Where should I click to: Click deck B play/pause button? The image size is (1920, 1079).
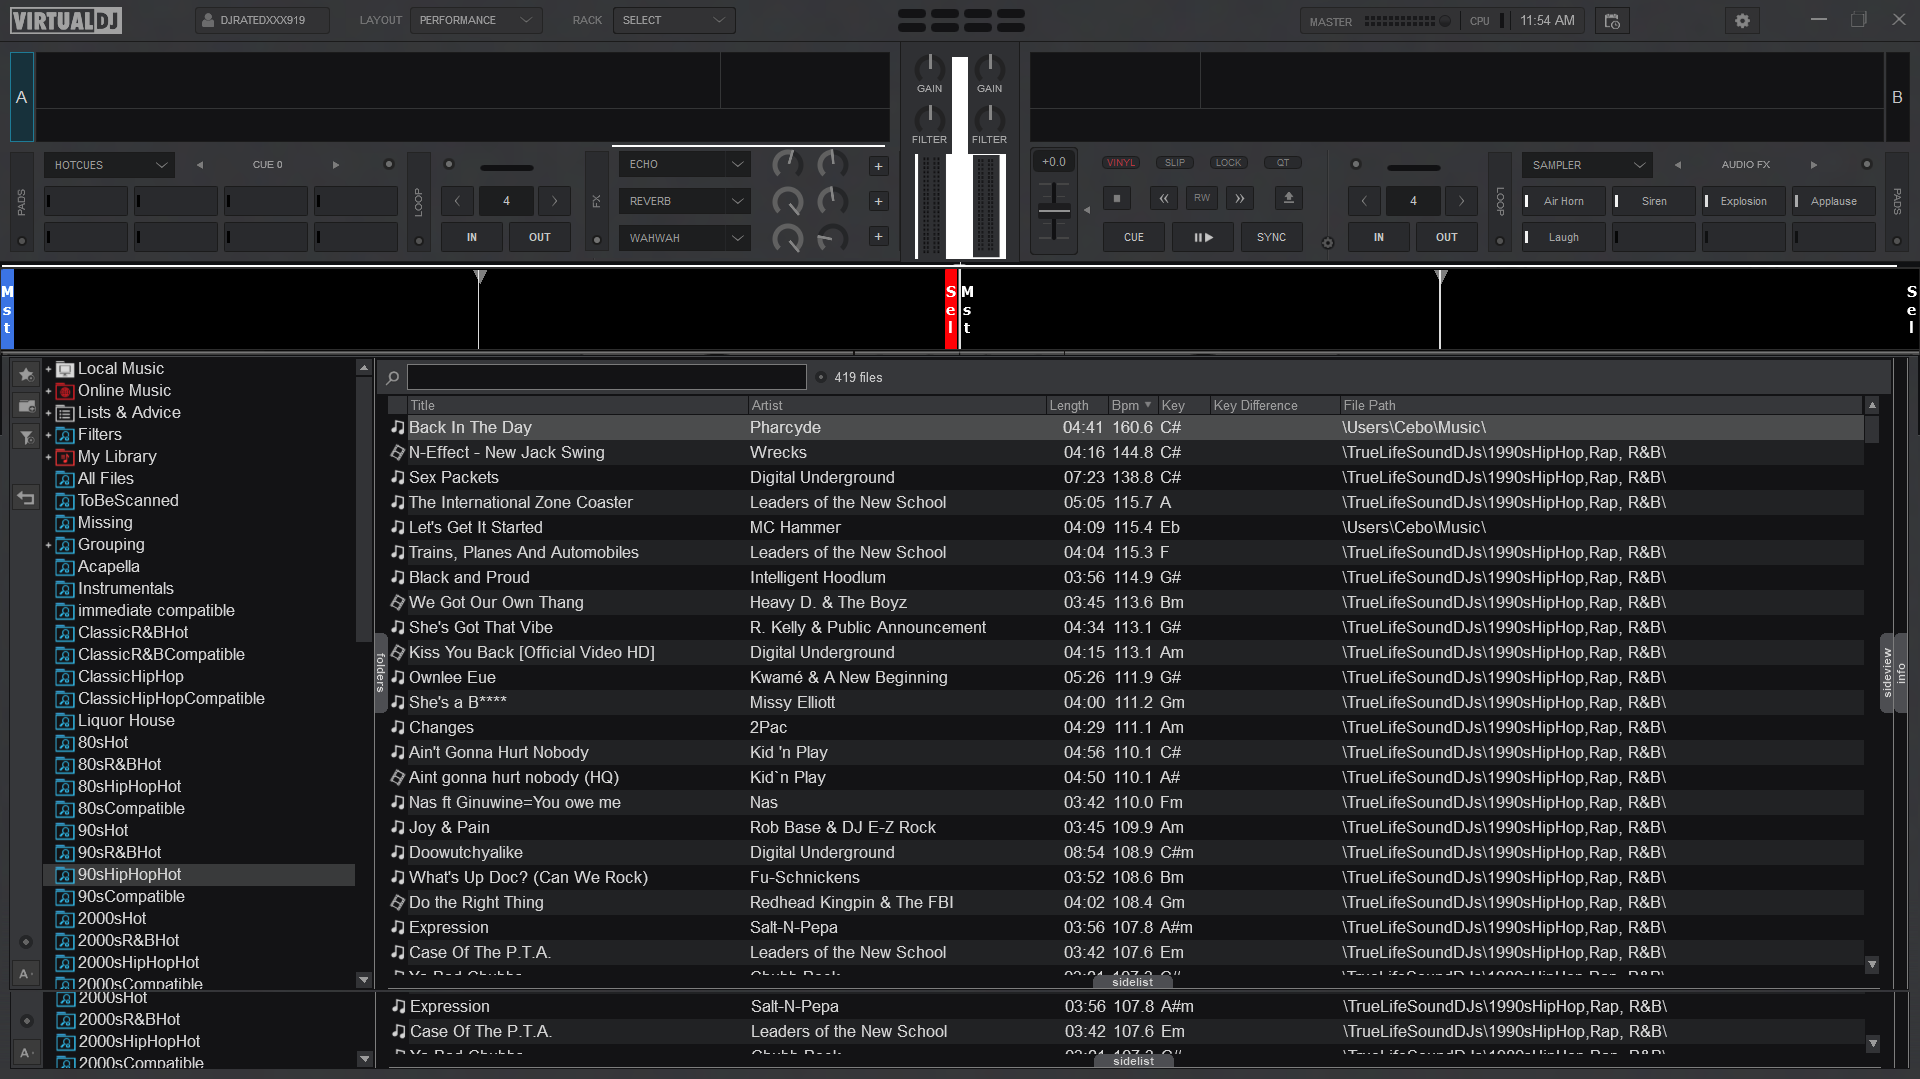click(x=1204, y=237)
